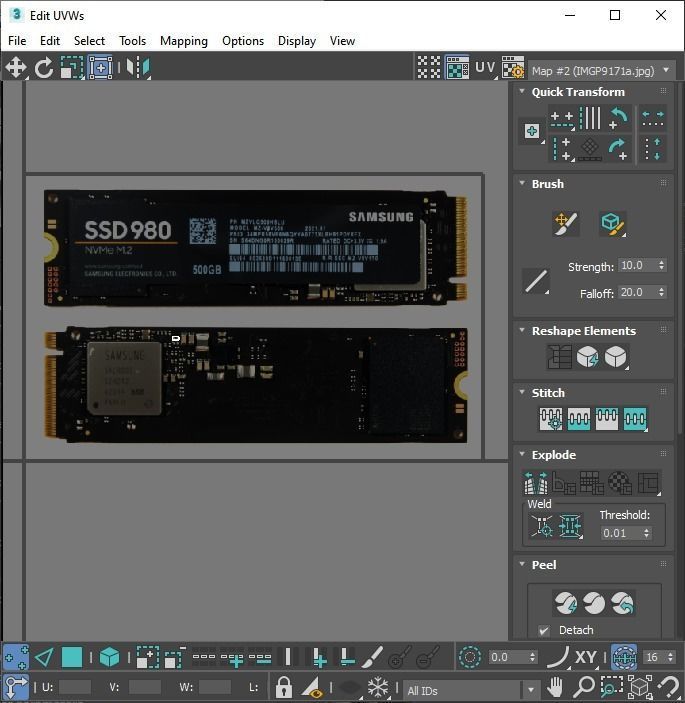Select the Scale tool
Image resolution: width=685 pixels, height=703 pixels.
coord(72,68)
